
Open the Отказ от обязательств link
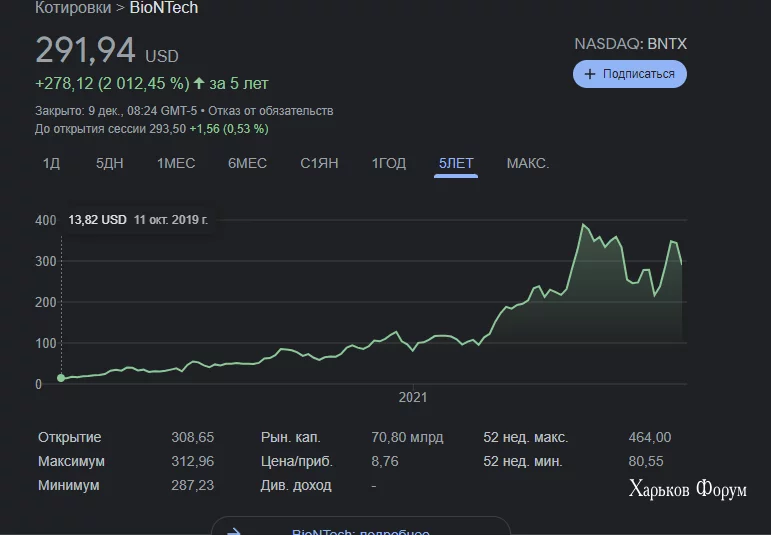tap(270, 111)
